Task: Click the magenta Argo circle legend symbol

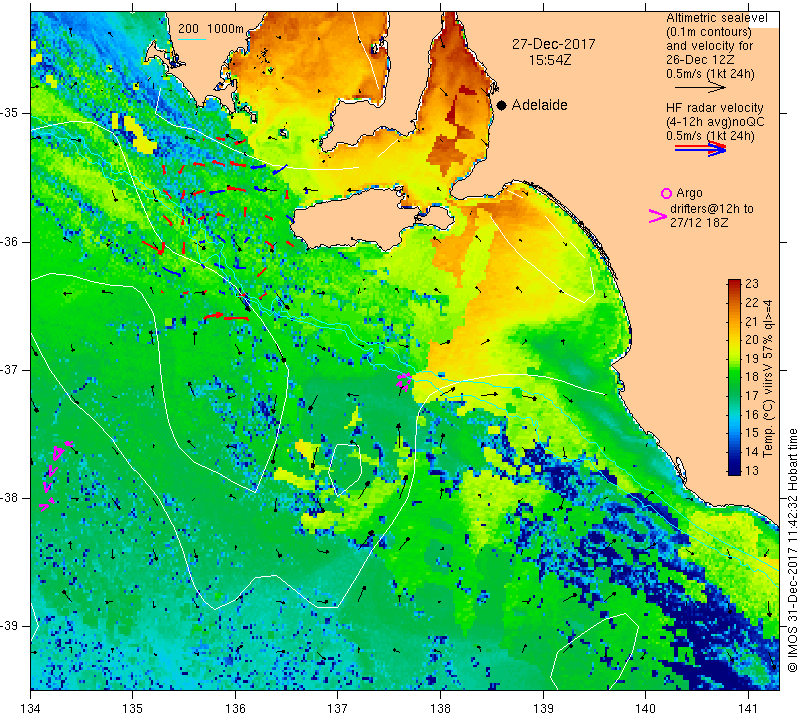Action: (x=666, y=193)
